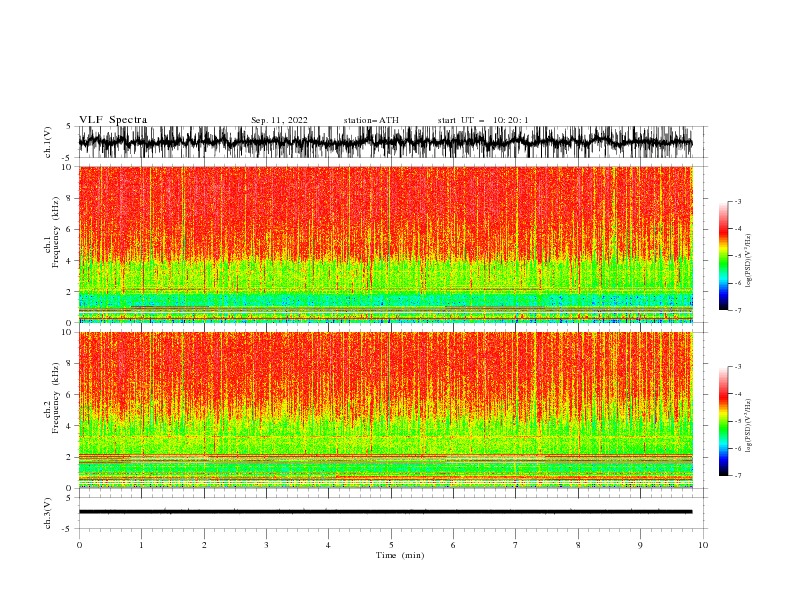Click the time axis tick label "10"

click(703, 545)
